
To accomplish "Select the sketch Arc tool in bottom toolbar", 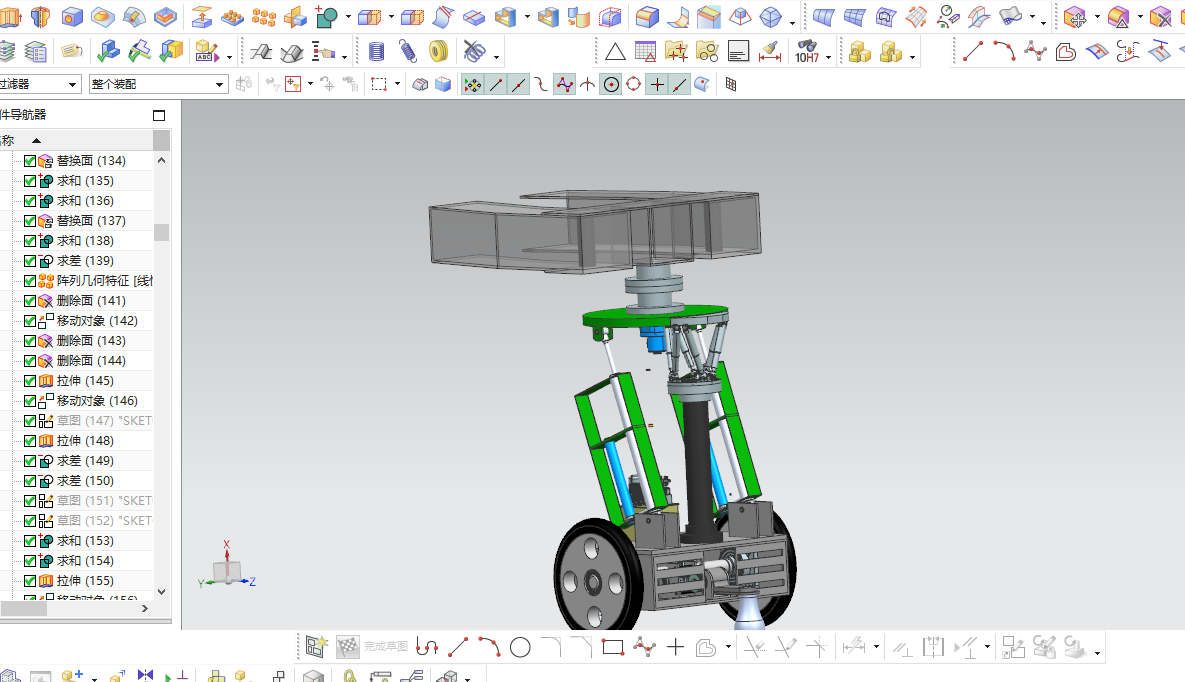I will coord(489,647).
